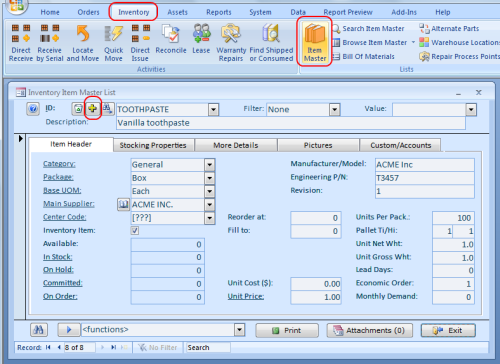Screen dimensions: 500x364
Task: Follow the Unit Price link
Action: [x=246, y=296]
